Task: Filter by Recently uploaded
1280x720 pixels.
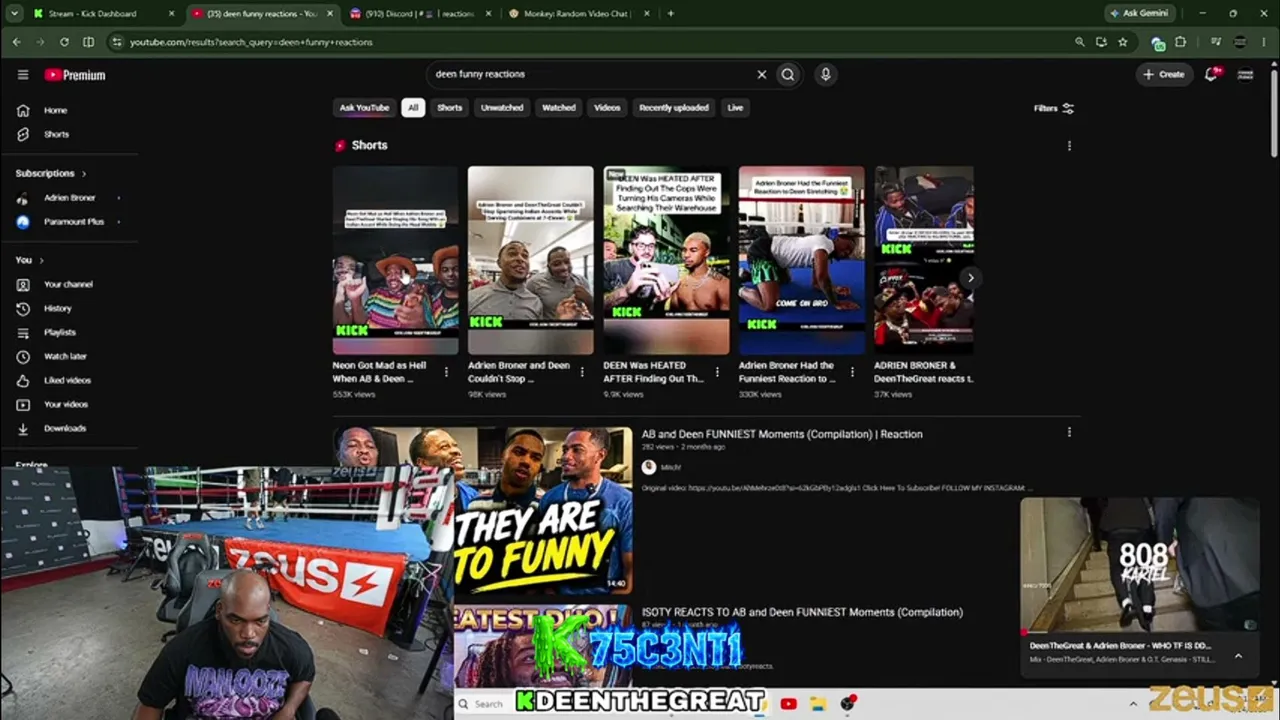Action: (x=674, y=108)
